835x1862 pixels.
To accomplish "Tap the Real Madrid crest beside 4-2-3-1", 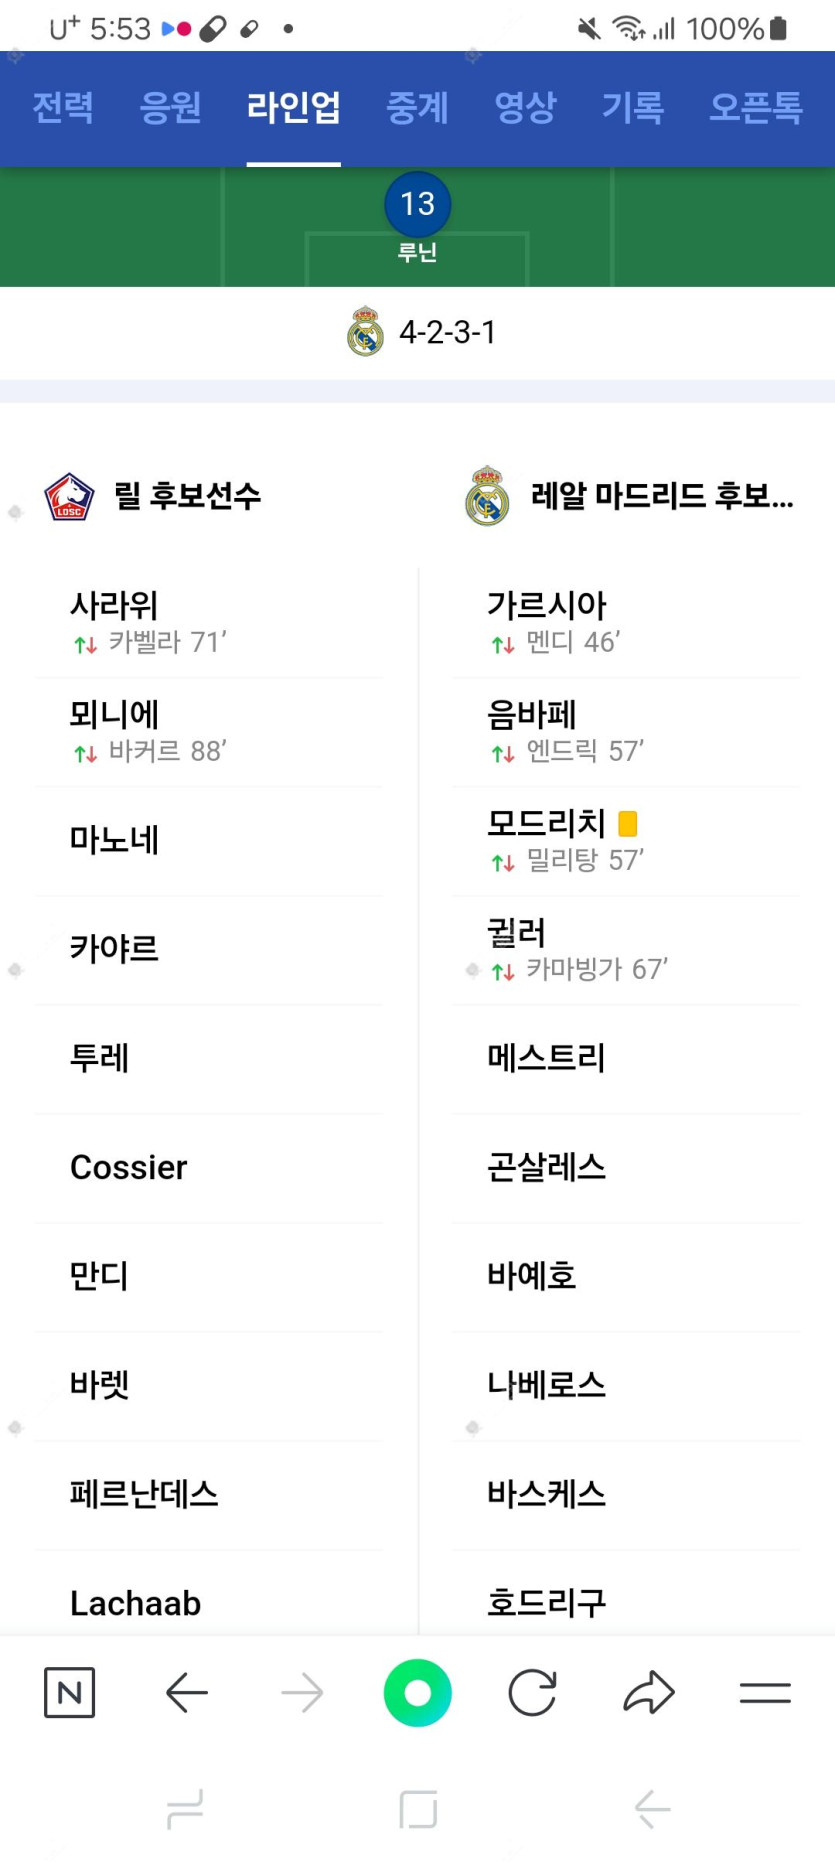I will click(366, 332).
